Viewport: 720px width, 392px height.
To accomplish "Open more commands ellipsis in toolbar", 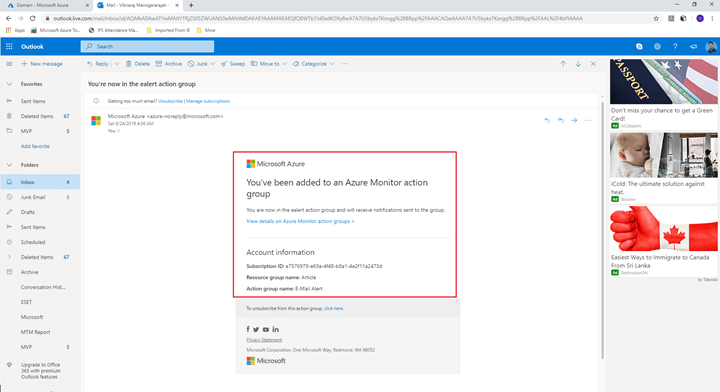I will pos(344,64).
